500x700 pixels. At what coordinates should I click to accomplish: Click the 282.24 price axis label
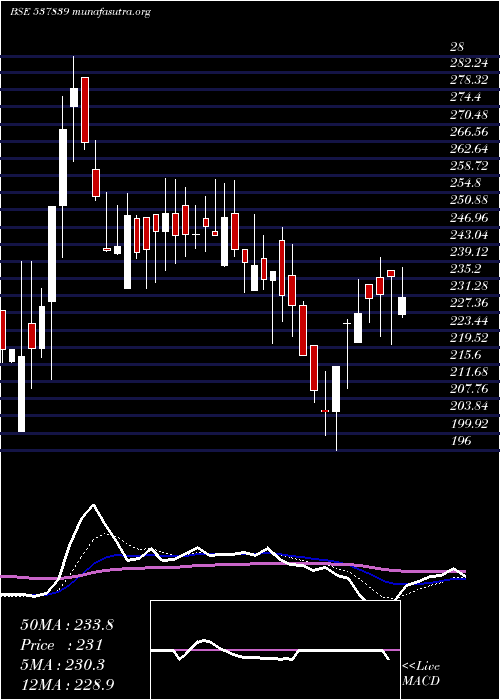(467, 62)
